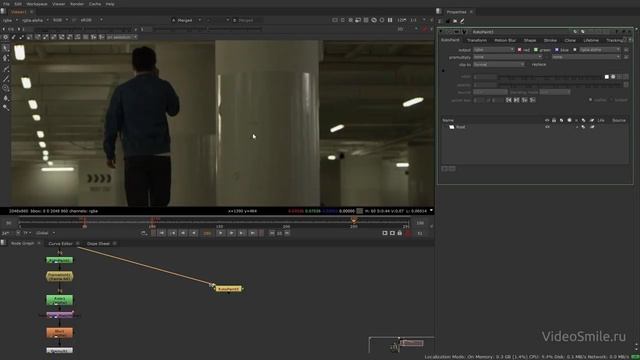Open the Clone tab in properties
This screenshot has width=640, height=360.
tap(570, 40)
